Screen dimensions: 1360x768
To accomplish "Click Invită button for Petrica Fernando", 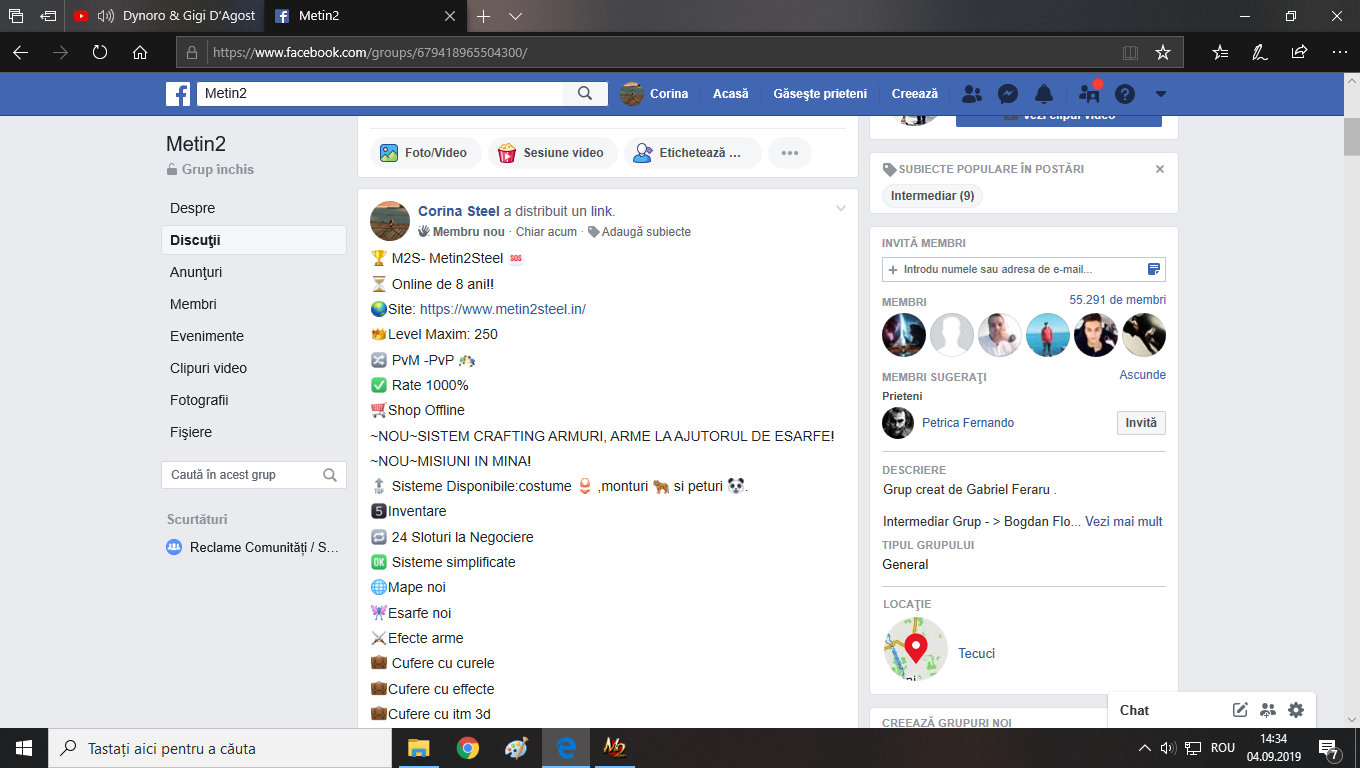I will coord(1141,423).
